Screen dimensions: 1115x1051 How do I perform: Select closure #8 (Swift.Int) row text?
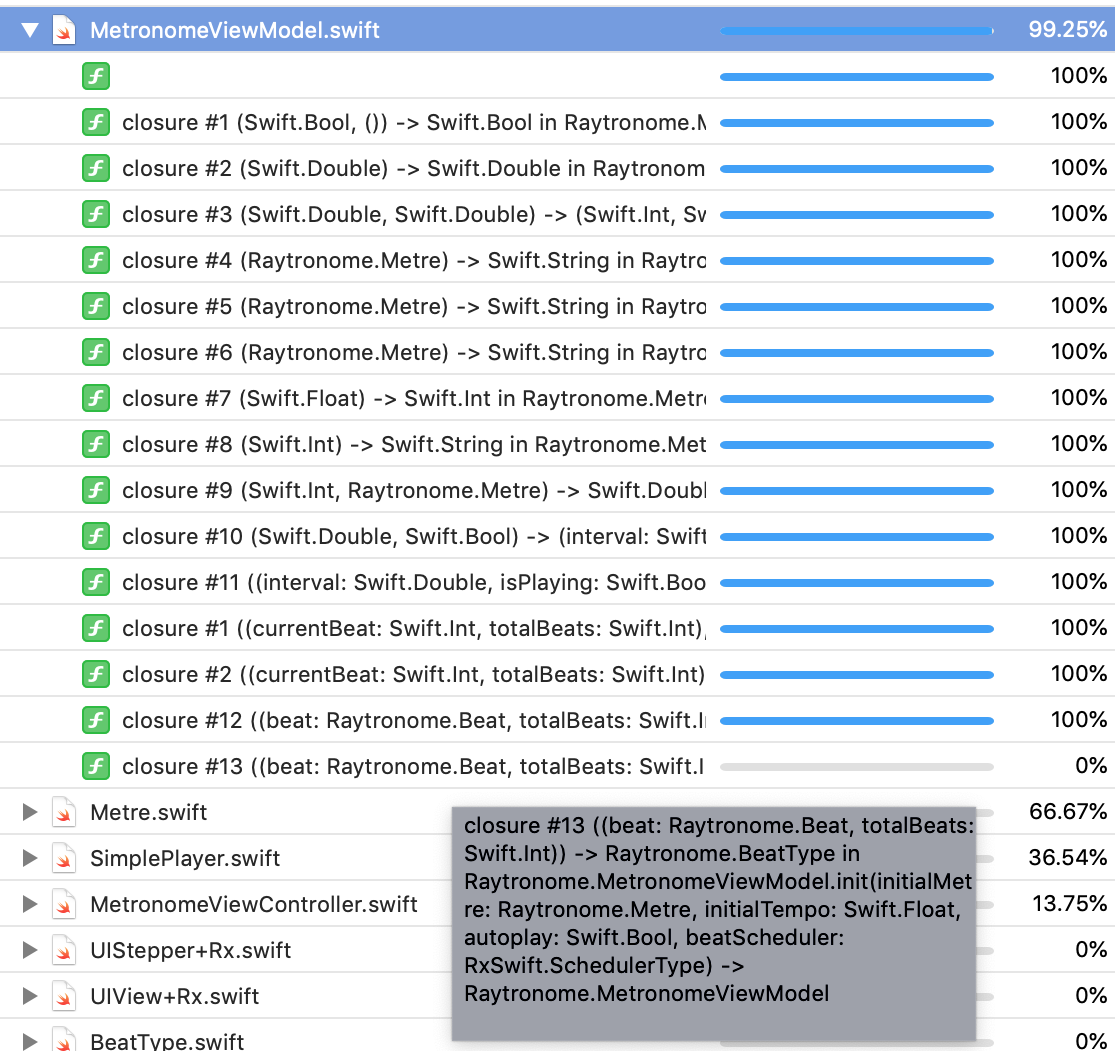point(414,444)
